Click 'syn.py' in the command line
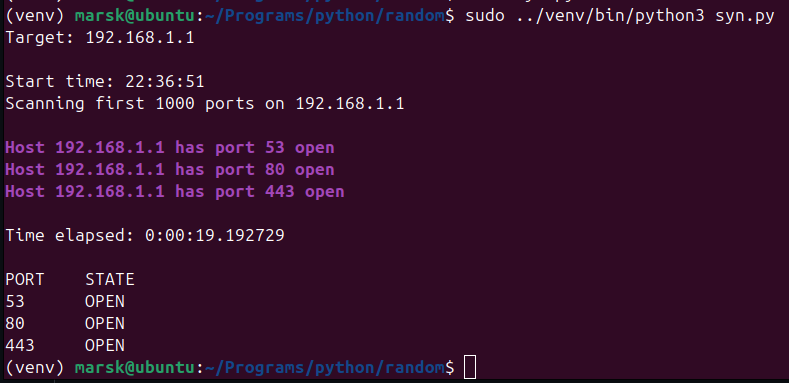Screen dimensions: 789x383 pyautogui.click(x=745, y=17)
